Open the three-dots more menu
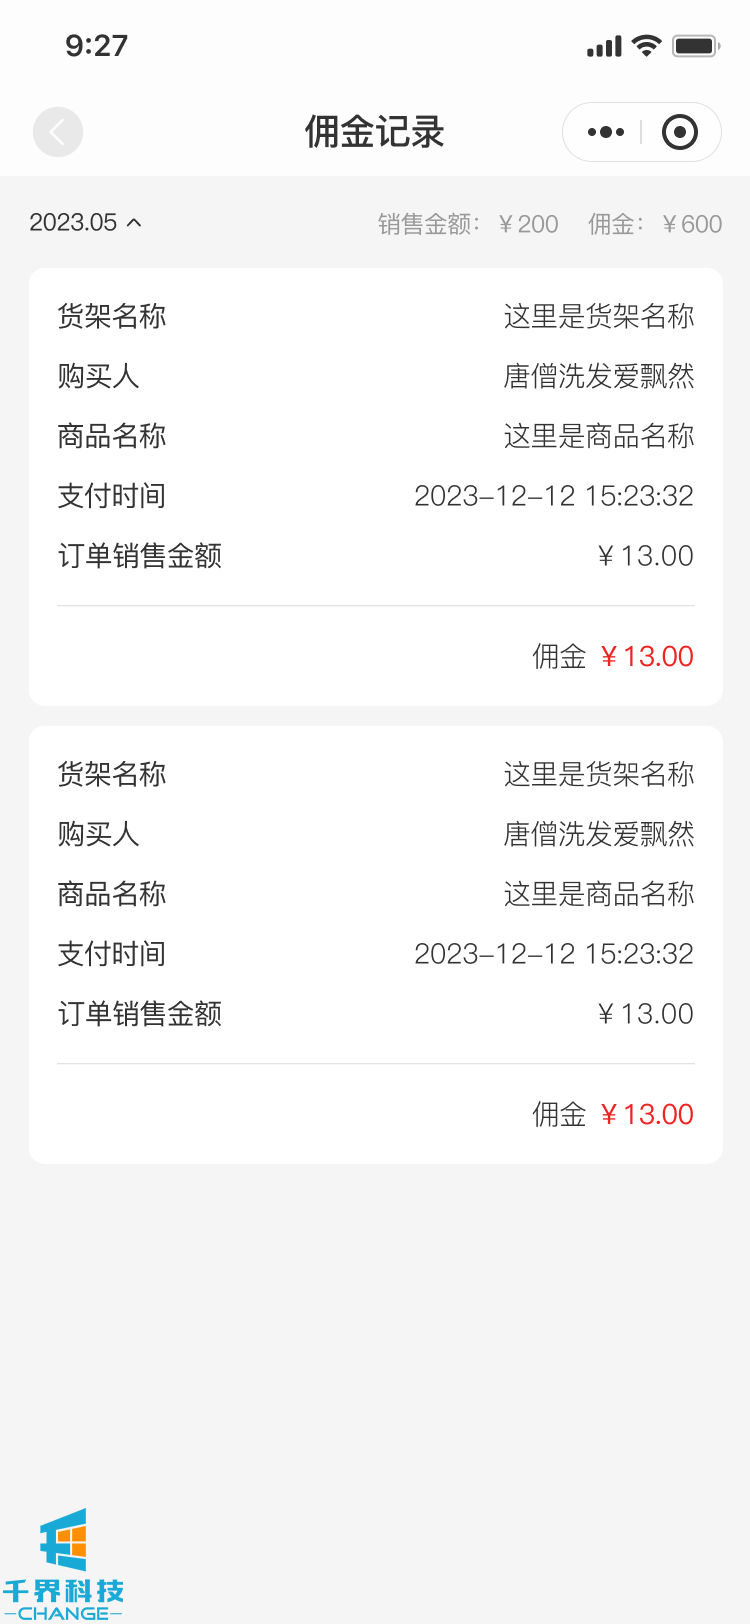This screenshot has height=1624, width=750. pyautogui.click(x=605, y=132)
